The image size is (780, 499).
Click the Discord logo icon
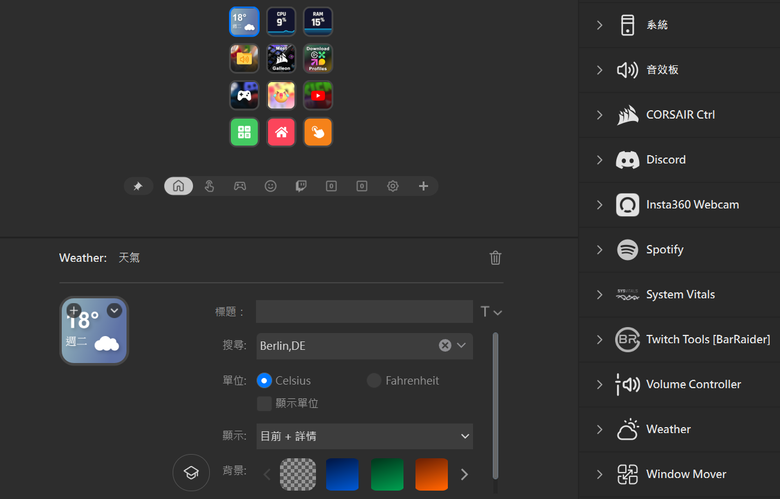click(628, 160)
